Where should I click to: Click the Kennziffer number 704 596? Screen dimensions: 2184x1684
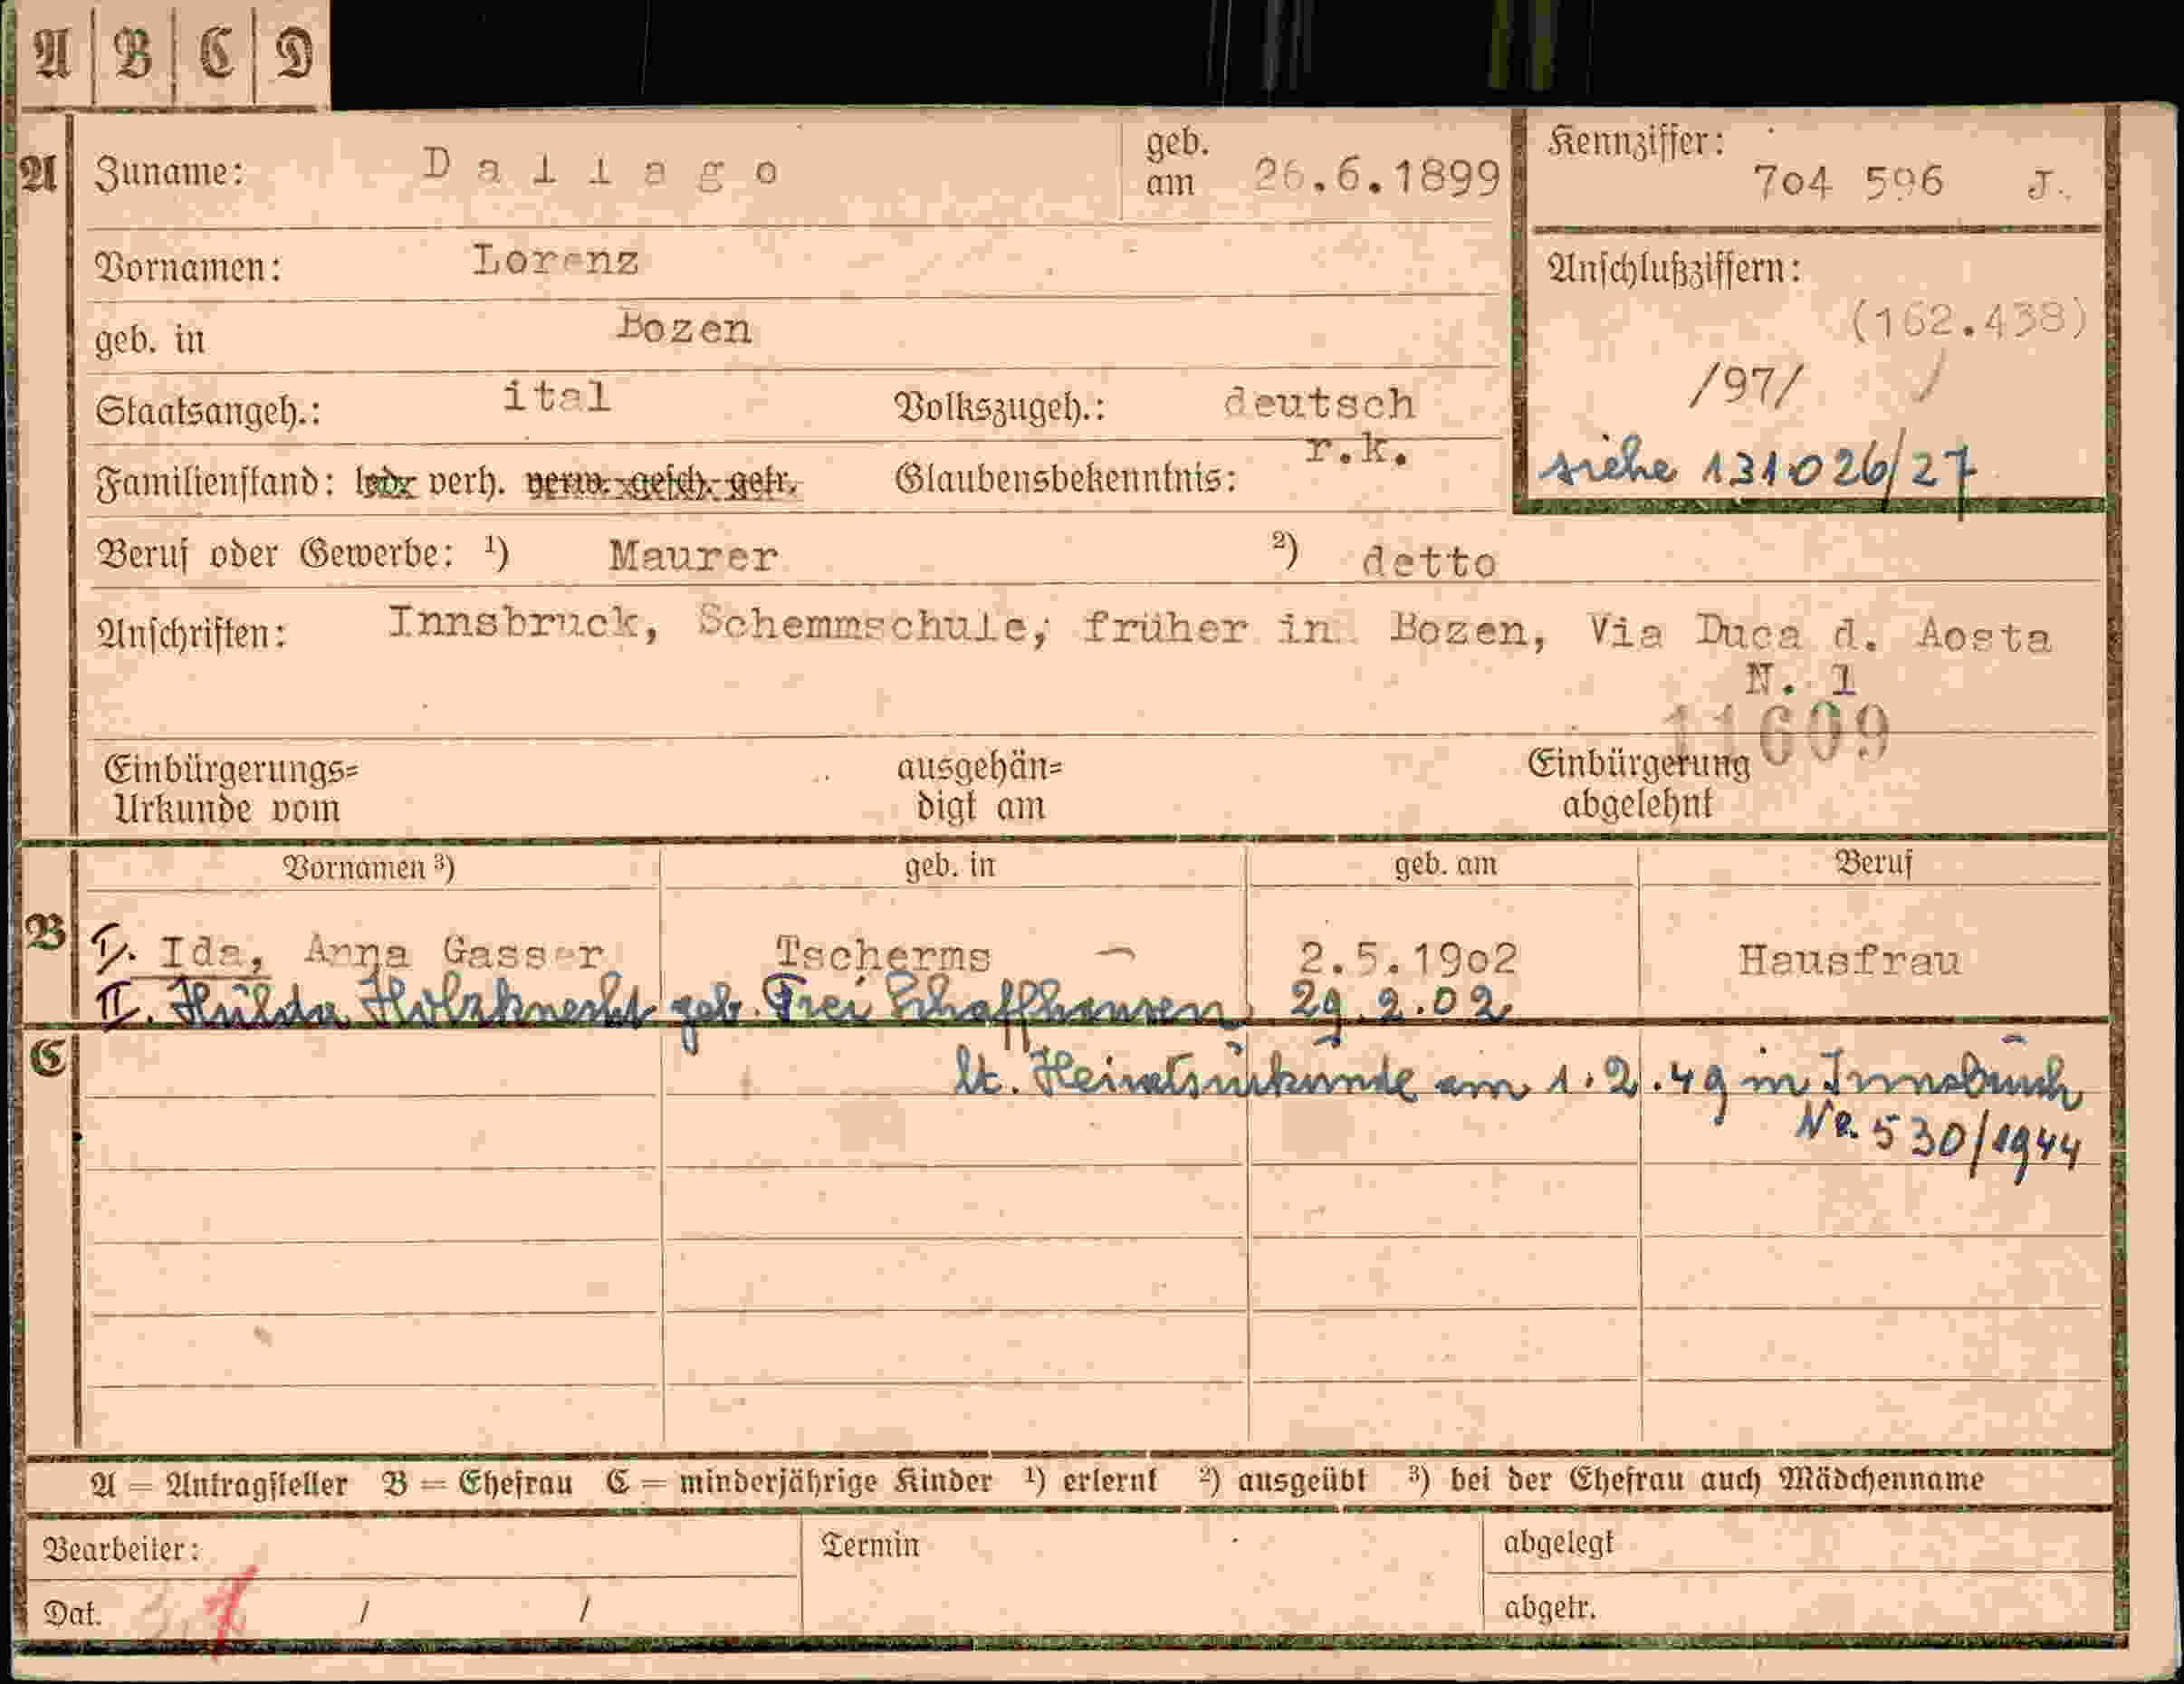tap(1848, 182)
